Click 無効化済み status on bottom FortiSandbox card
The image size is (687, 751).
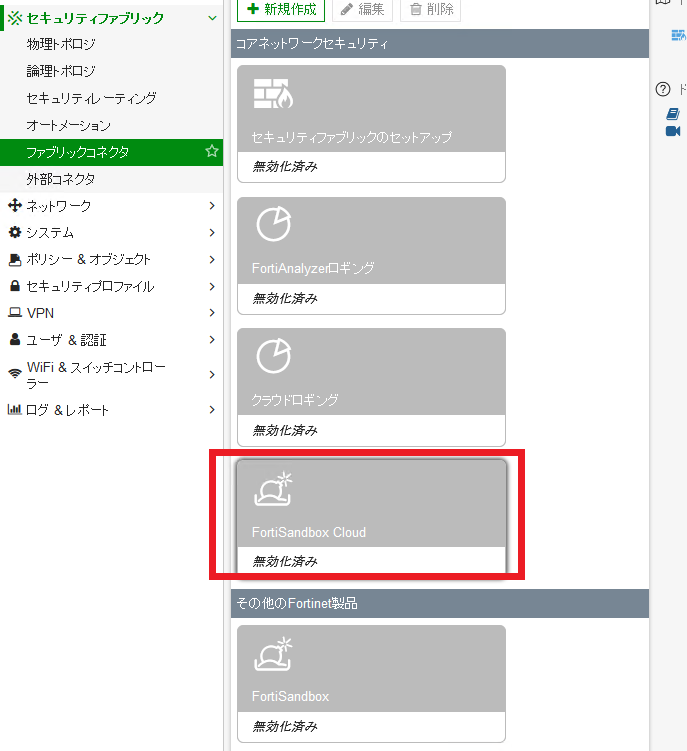click(x=285, y=727)
